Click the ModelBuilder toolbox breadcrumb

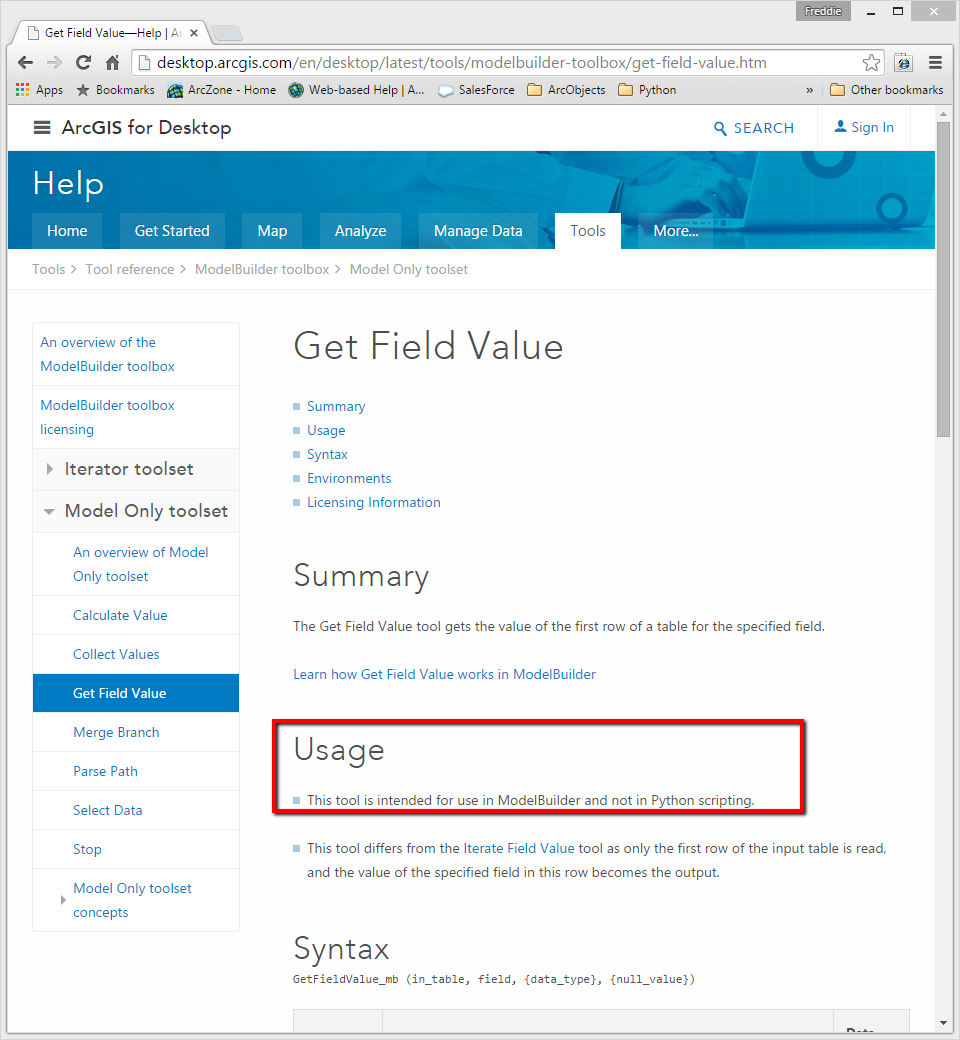click(x=262, y=269)
